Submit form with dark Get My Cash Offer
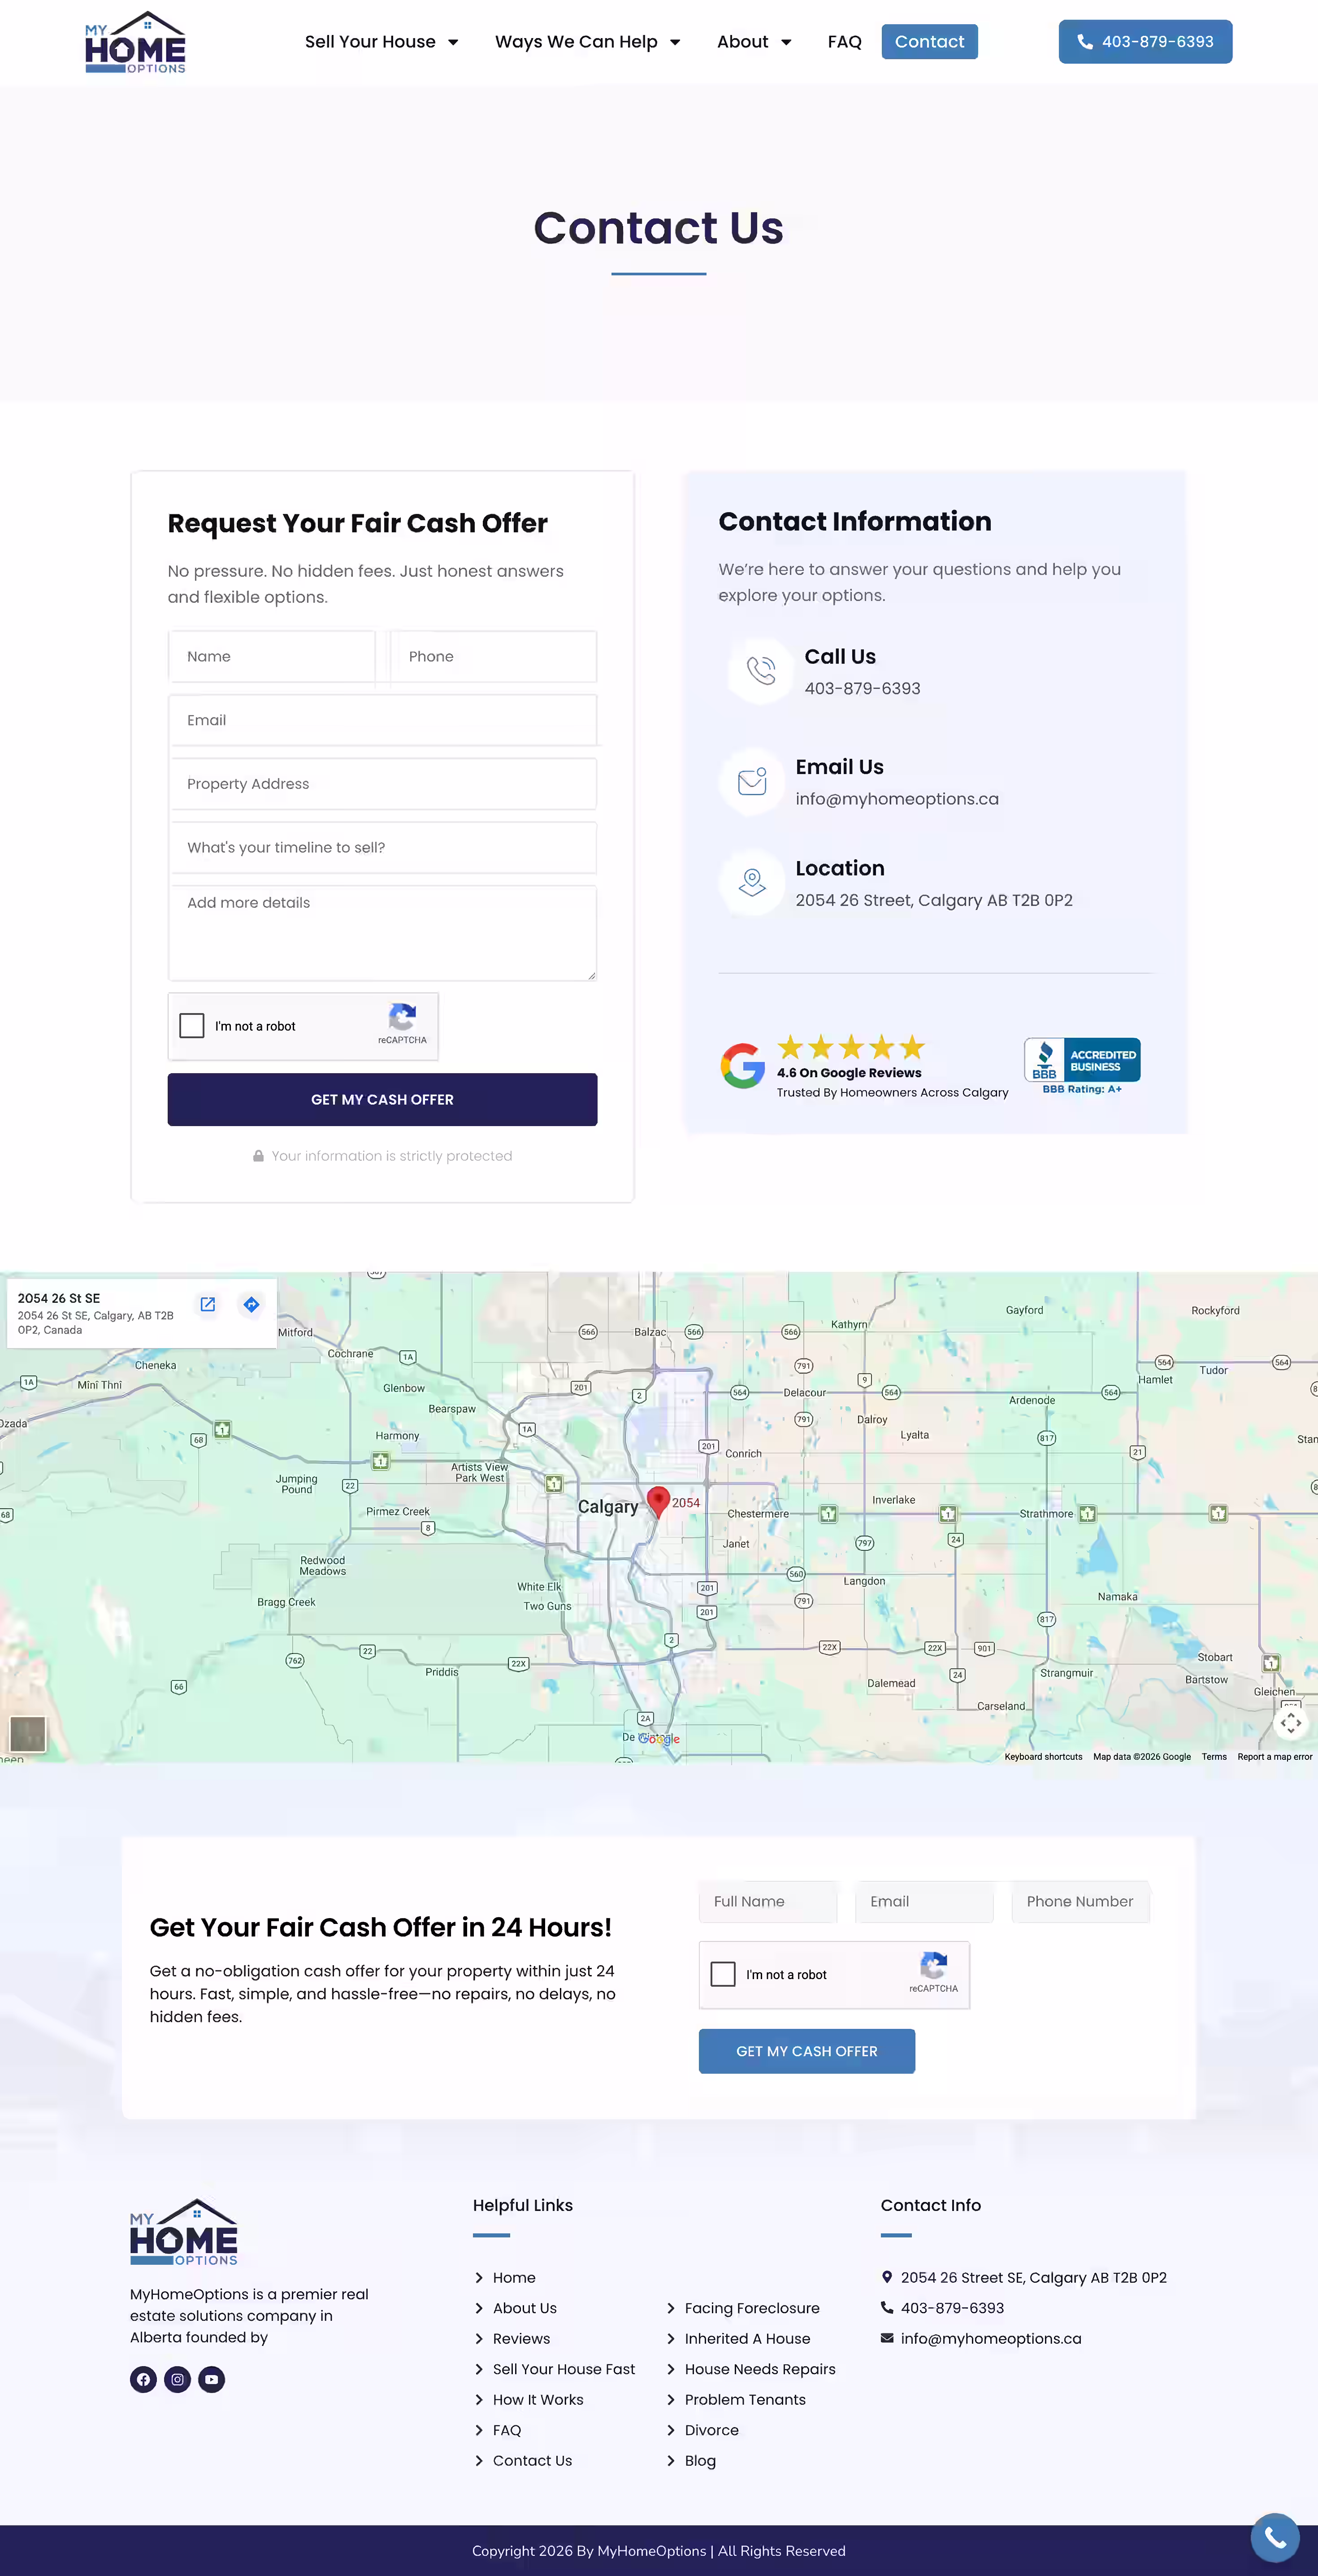Image resolution: width=1318 pixels, height=2576 pixels. pyautogui.click(x=382, y=1099)
